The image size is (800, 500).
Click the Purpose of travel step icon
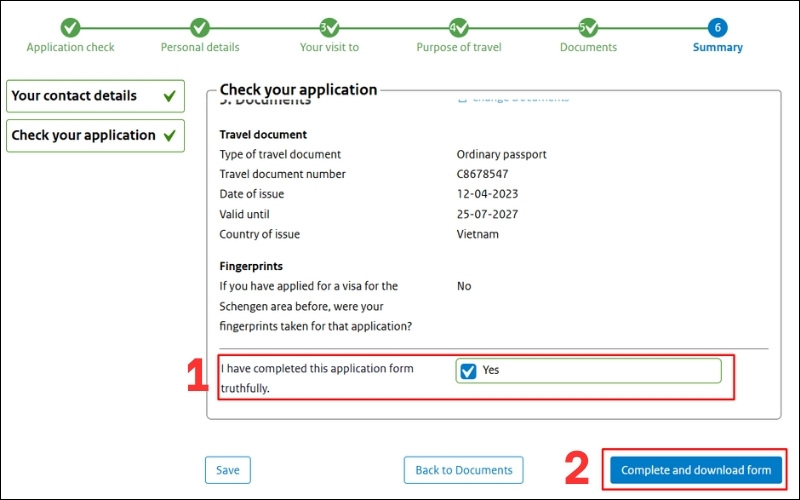click(459, 28)
